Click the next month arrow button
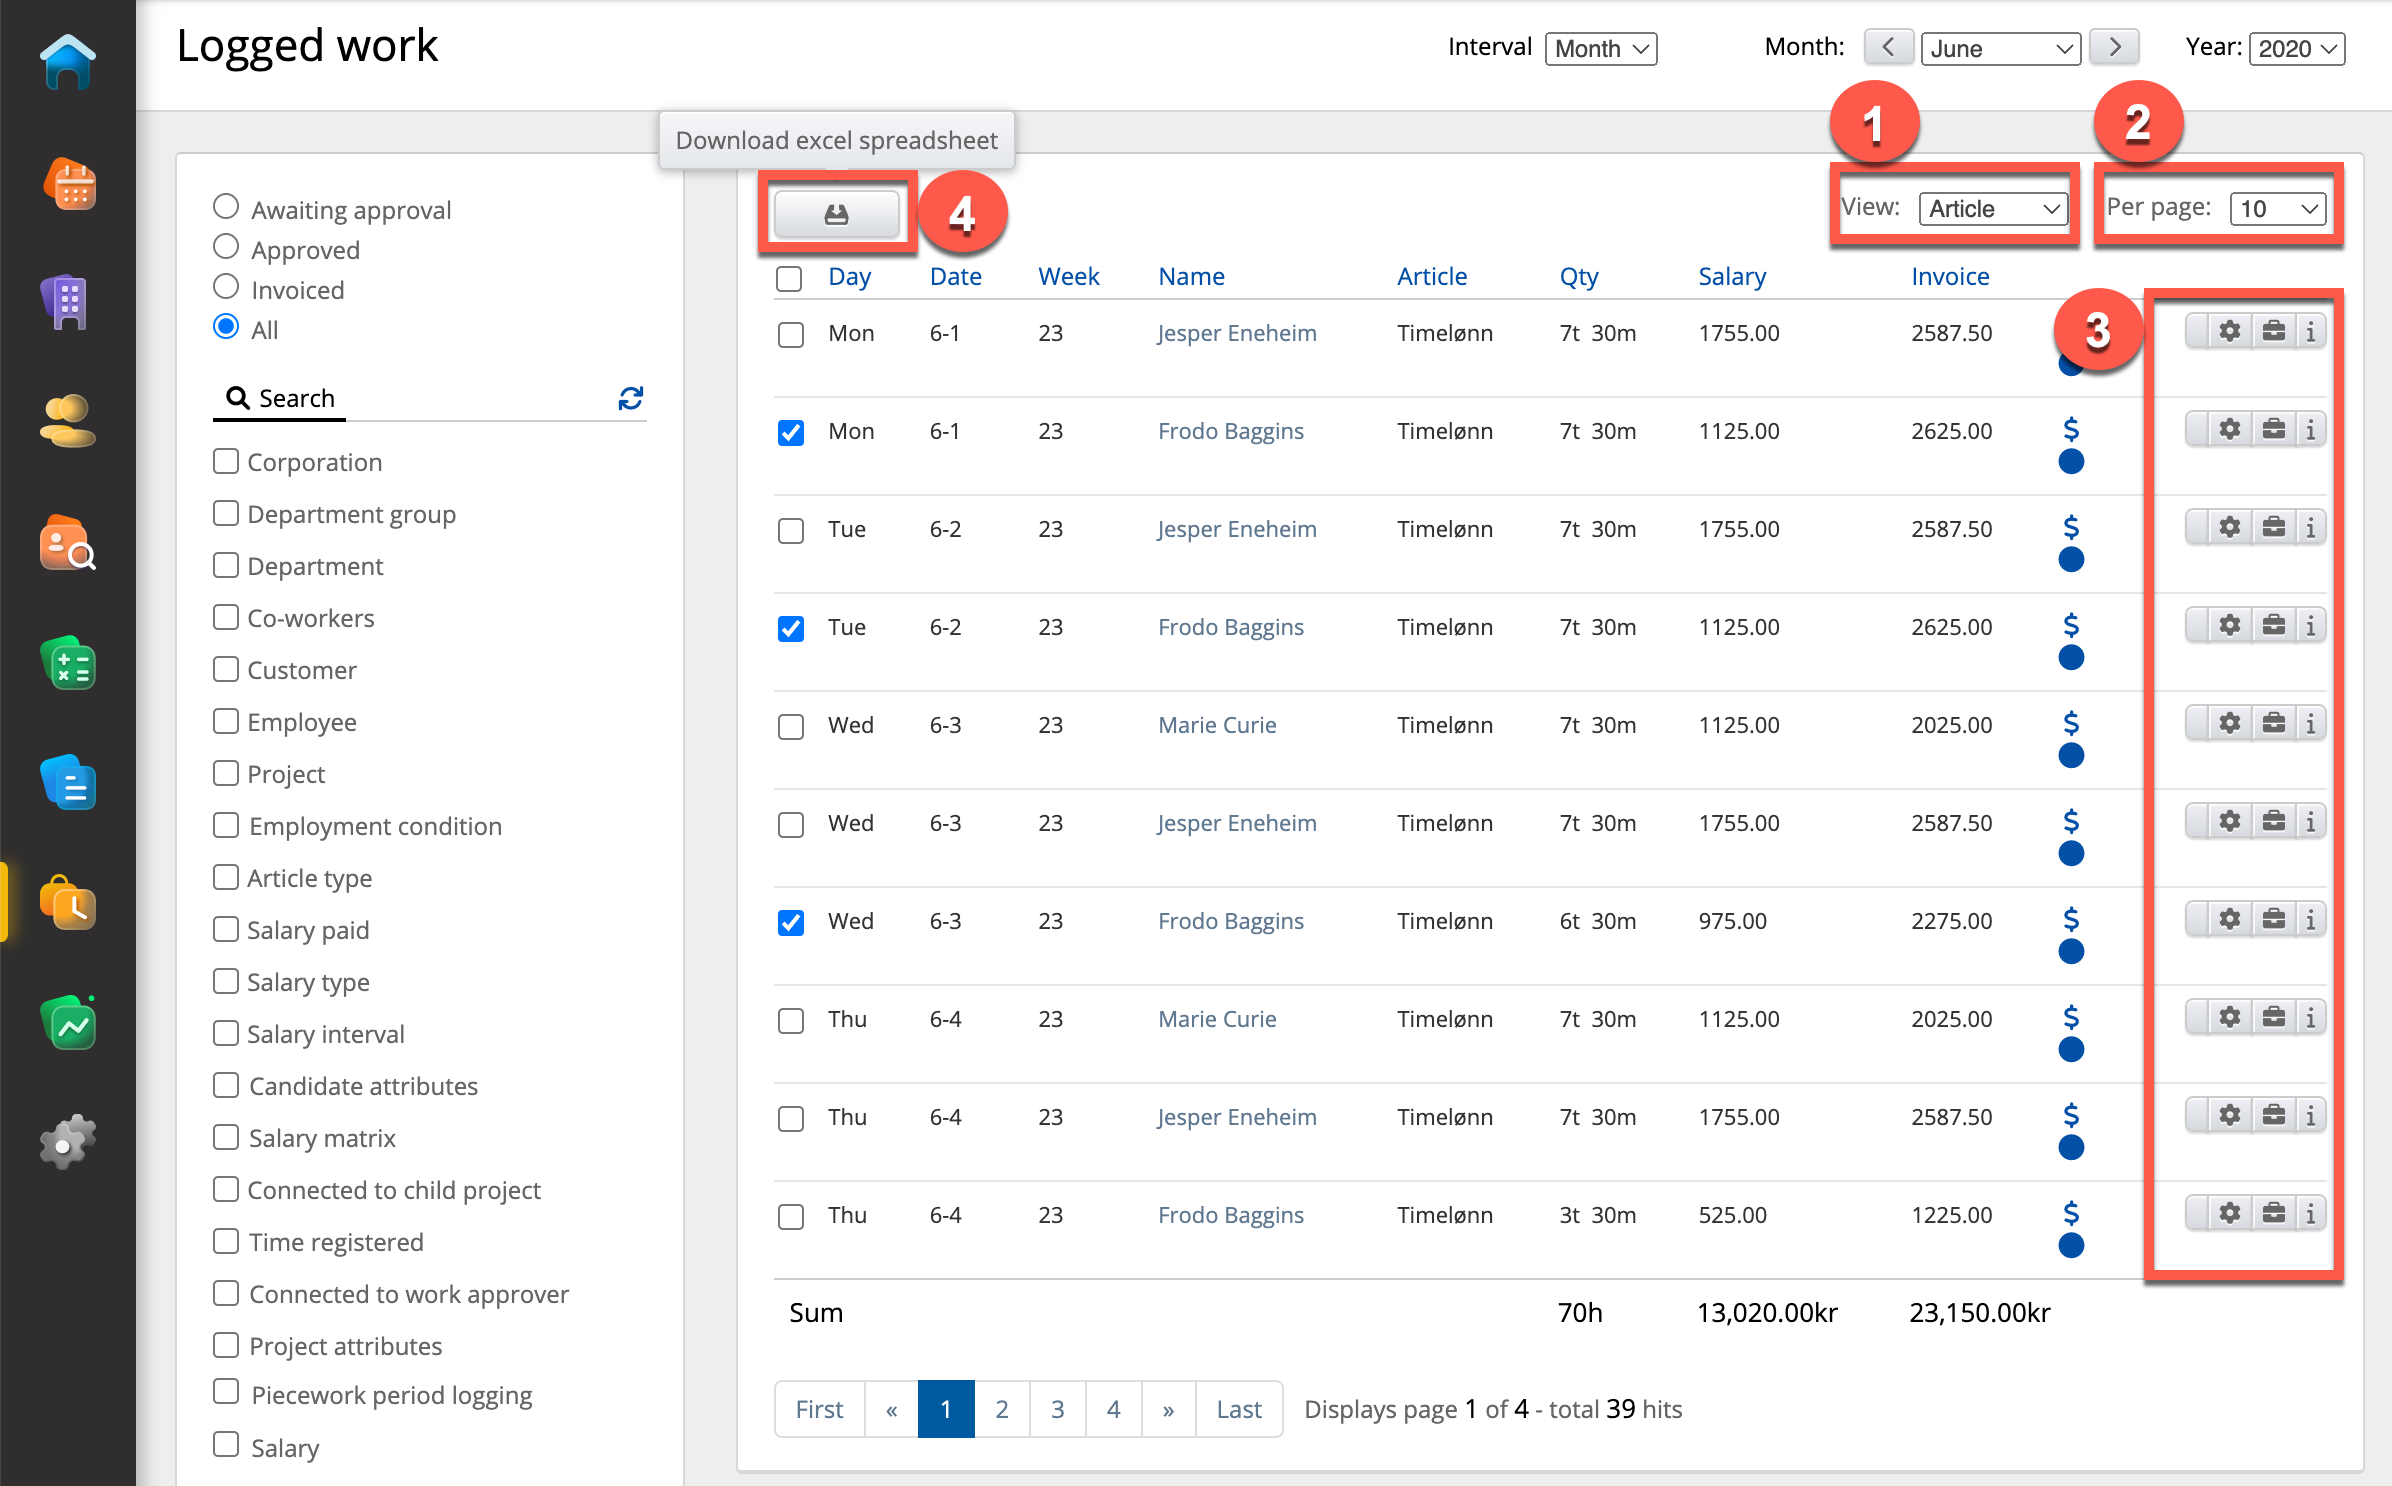Viewport: 2392px width, 1486px height. click(2114, 48)
